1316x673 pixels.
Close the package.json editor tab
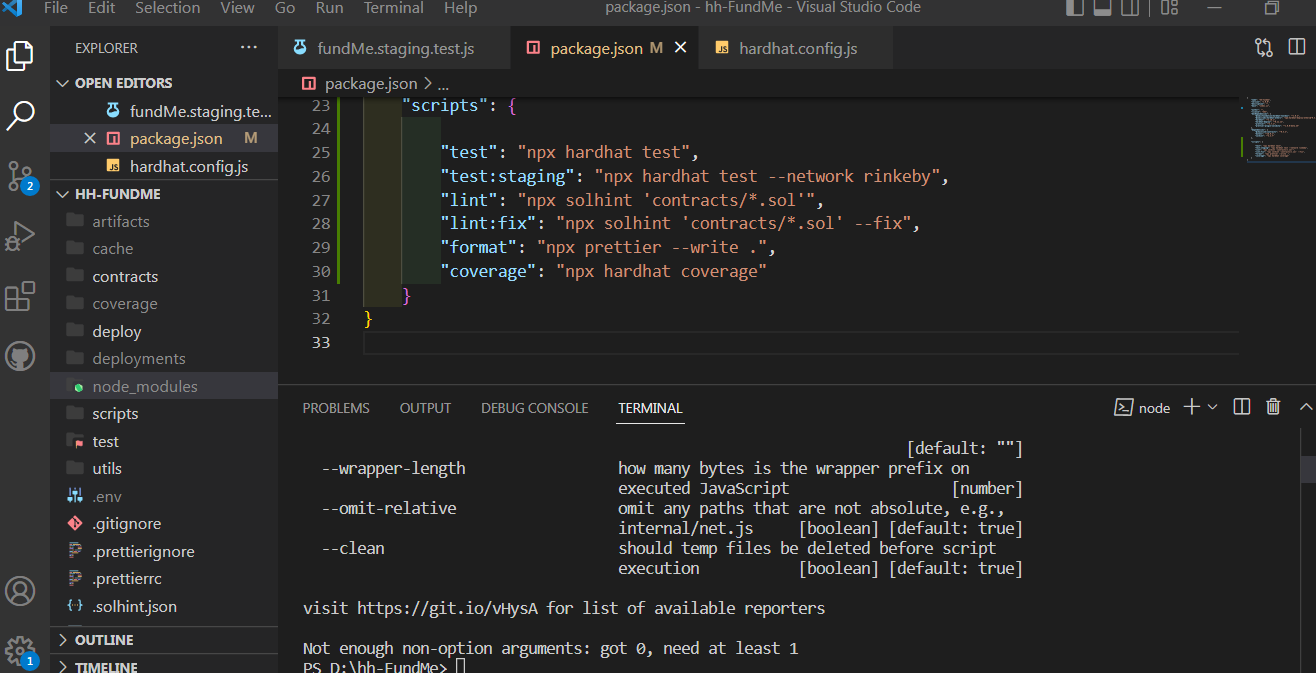681,48
